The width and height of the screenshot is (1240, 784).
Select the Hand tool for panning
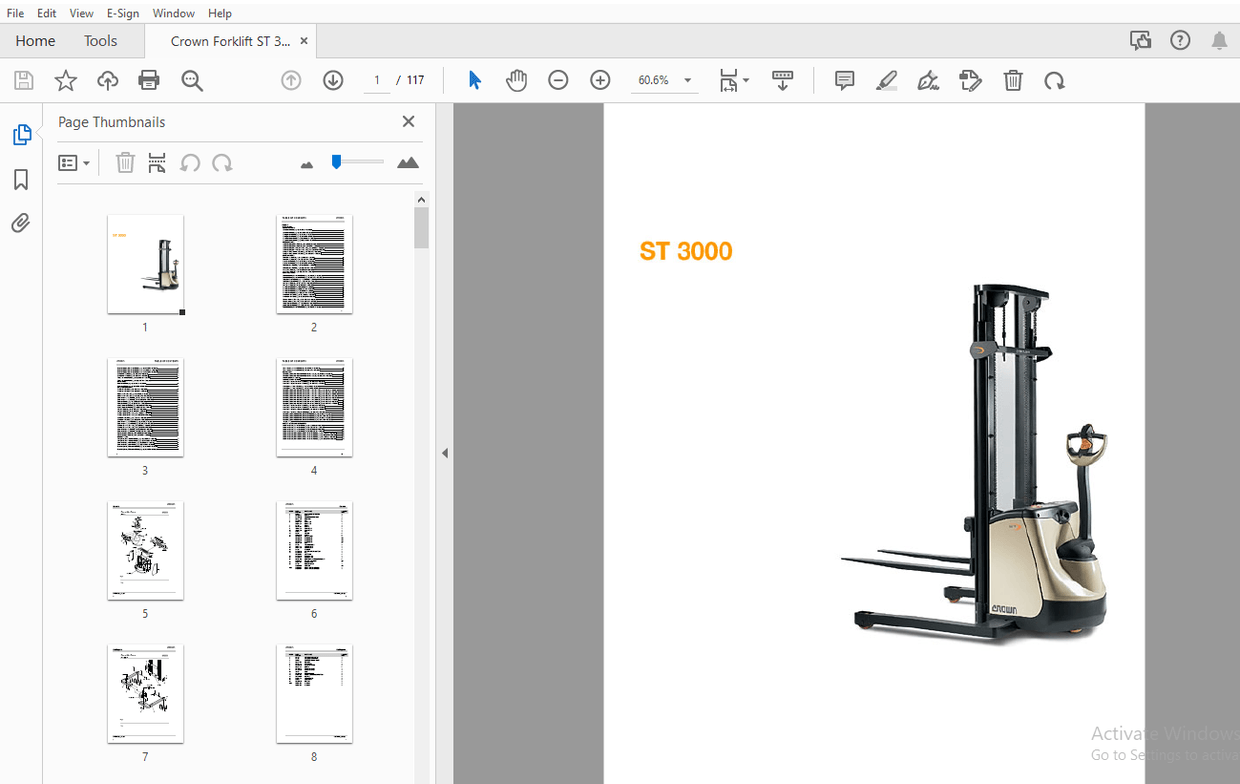(x=516, y=80)
